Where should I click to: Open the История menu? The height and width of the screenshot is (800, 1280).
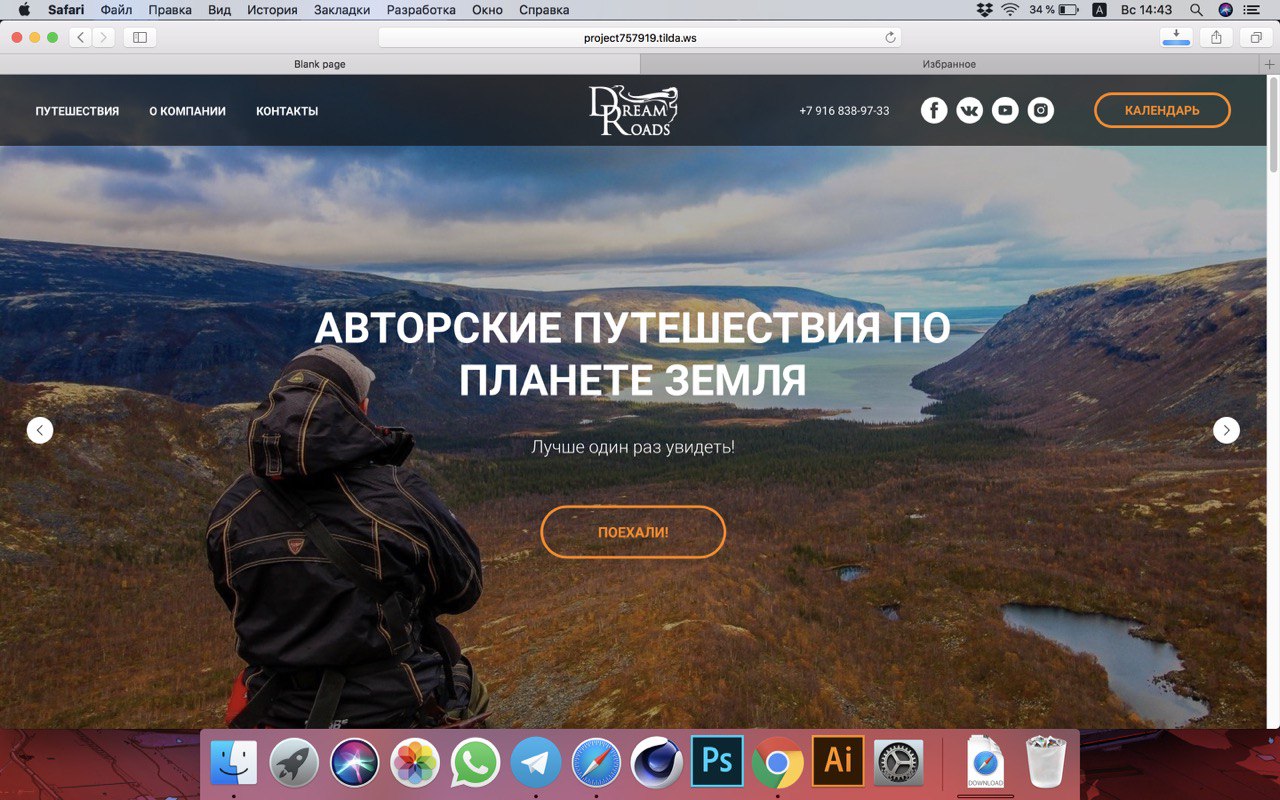point(271,10)
